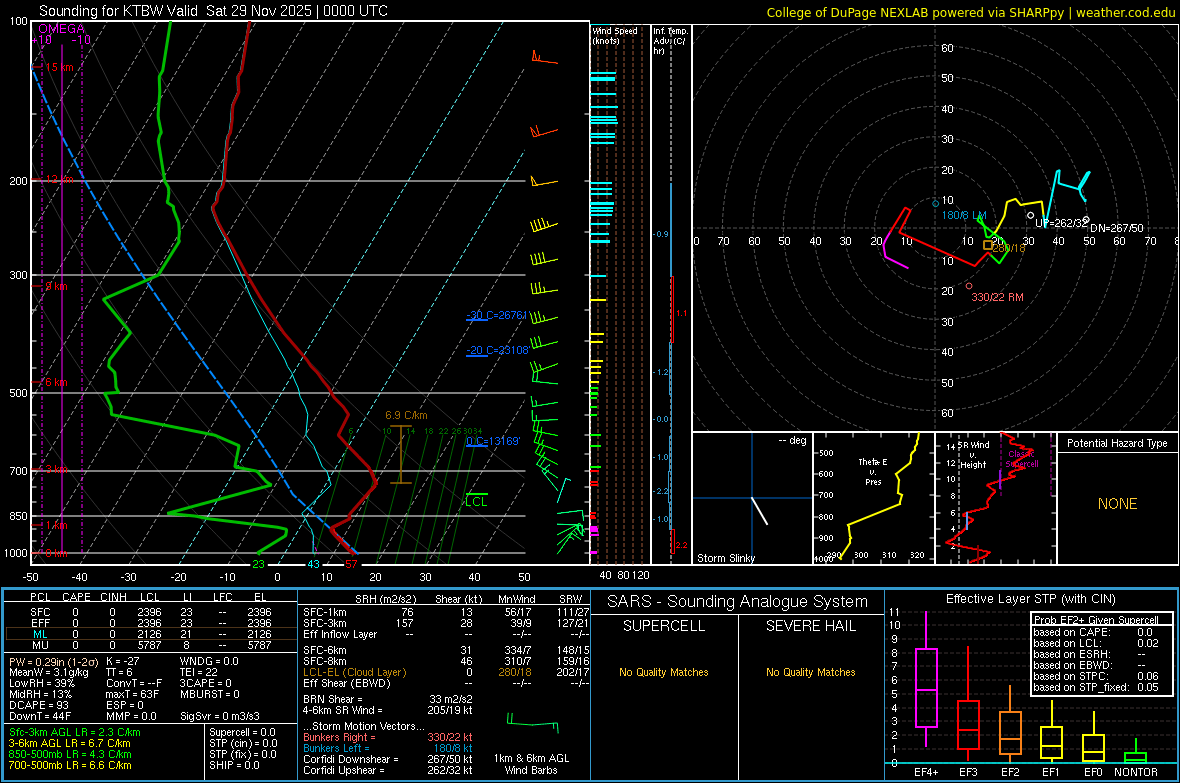1180x783 pixels.
Task: Click the magenta 'Classic Supercell' label
Action: (1022, 459)
